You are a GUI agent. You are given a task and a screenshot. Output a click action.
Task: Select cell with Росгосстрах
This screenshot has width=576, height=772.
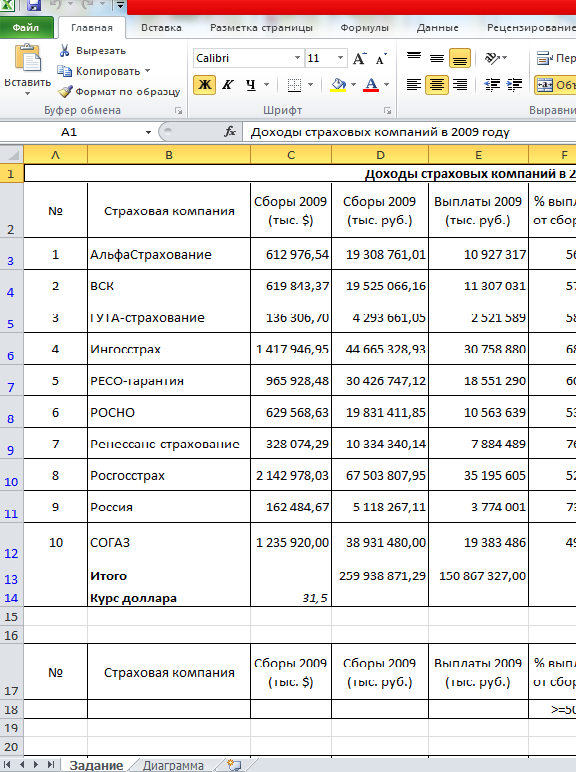point(169,475)
